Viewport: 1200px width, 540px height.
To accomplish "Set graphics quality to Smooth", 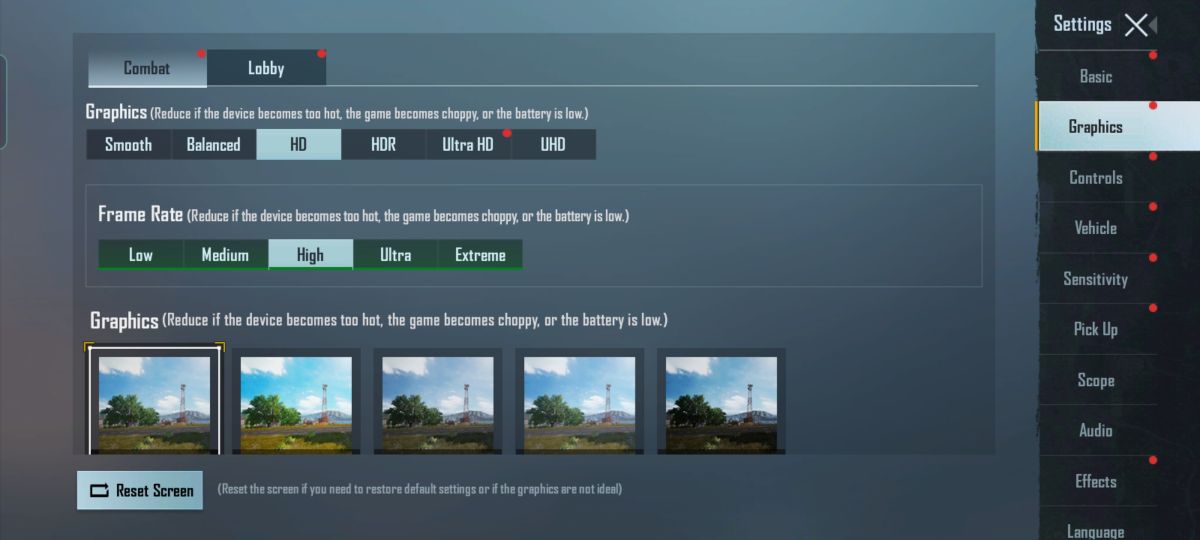I will point(128,144).
